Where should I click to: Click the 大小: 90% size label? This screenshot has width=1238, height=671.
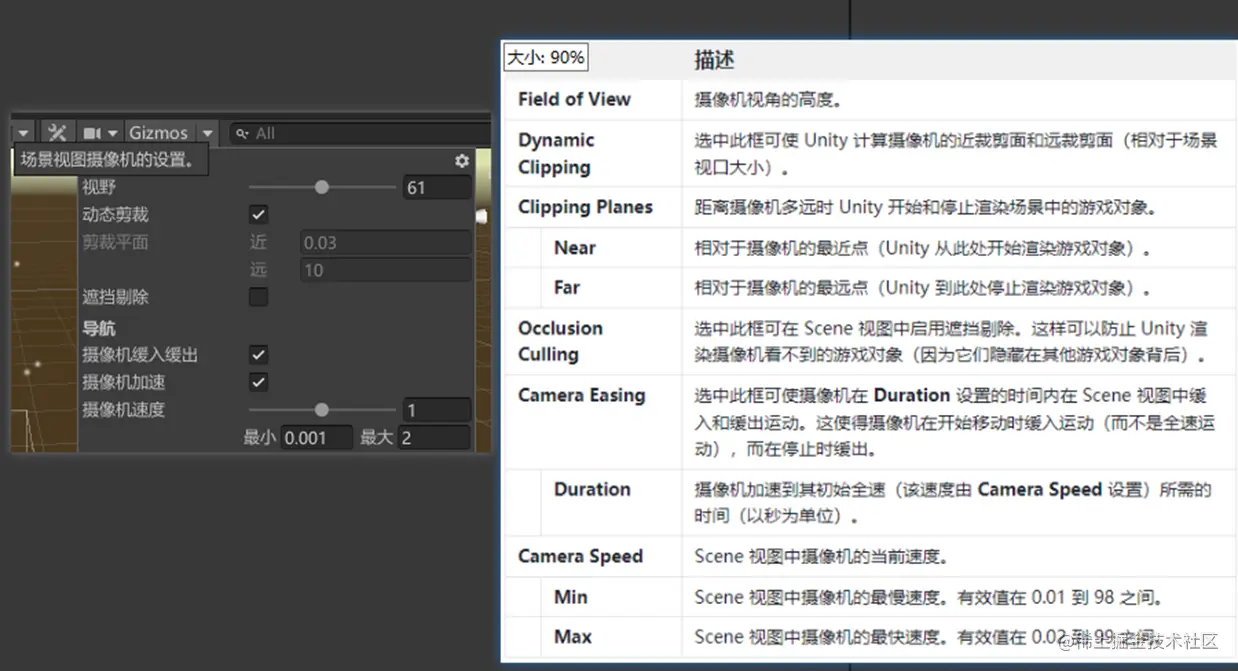click(545, 58)
